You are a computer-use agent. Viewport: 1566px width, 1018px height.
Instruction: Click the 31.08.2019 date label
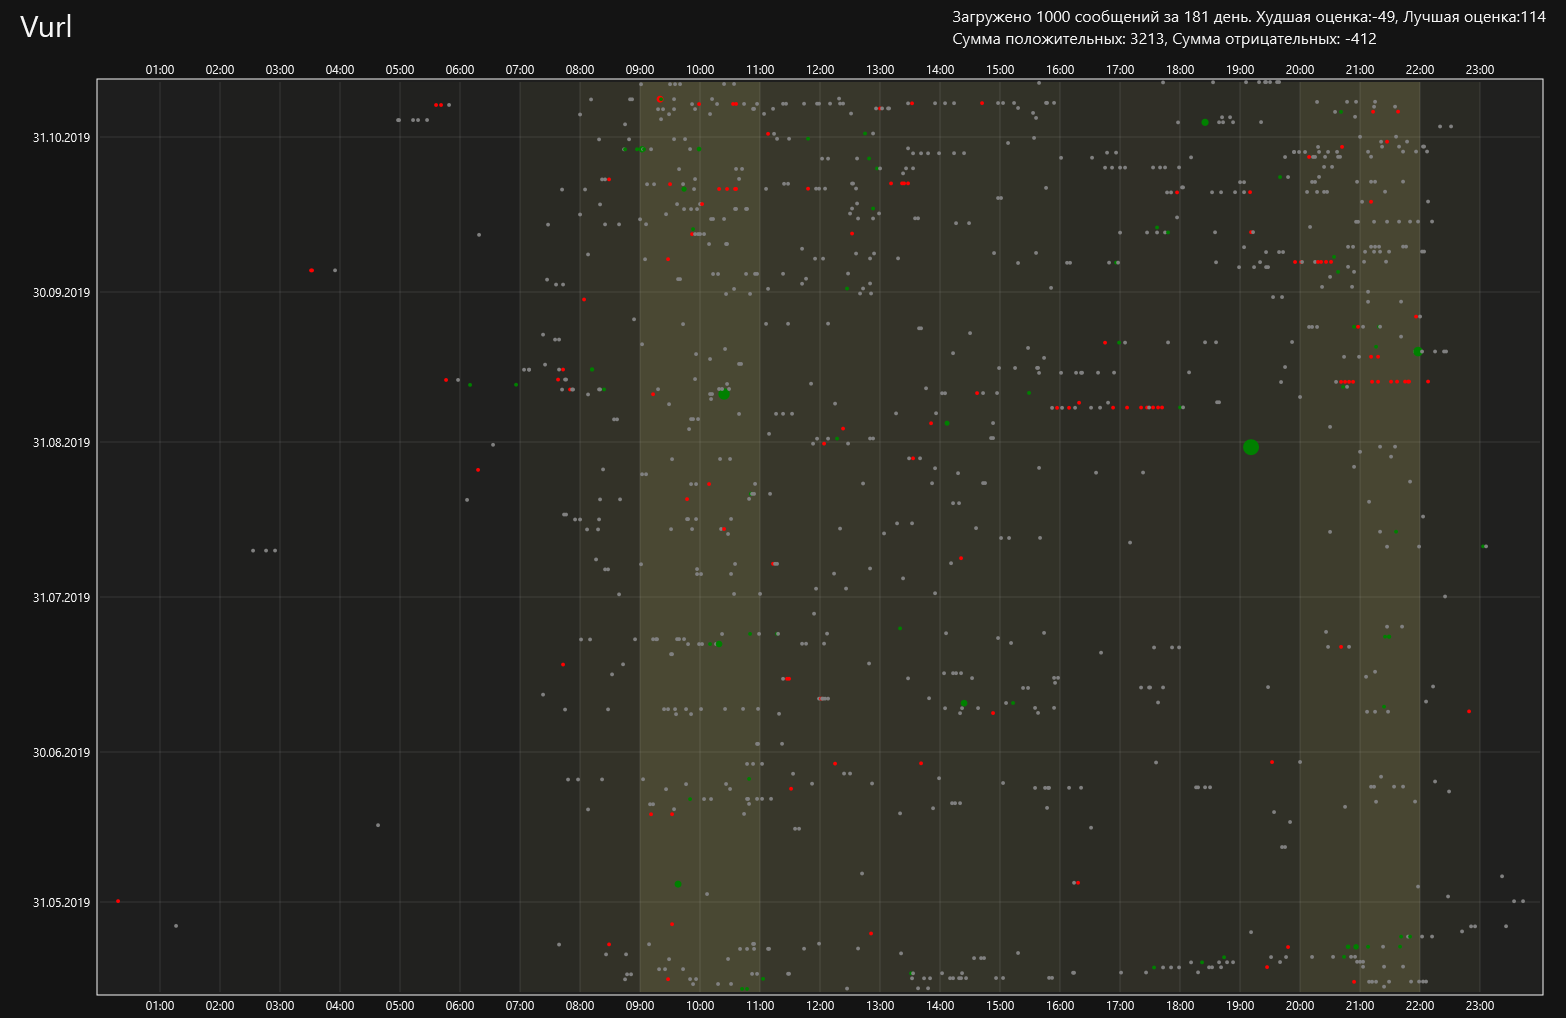click(x=61, y=442)
